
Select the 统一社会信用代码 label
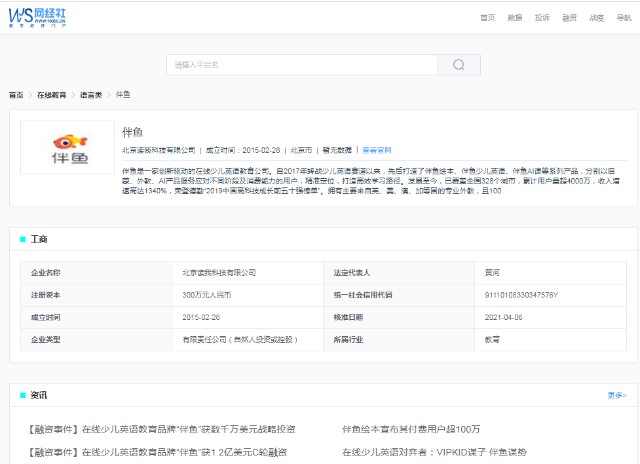click(x=363, y=295)
